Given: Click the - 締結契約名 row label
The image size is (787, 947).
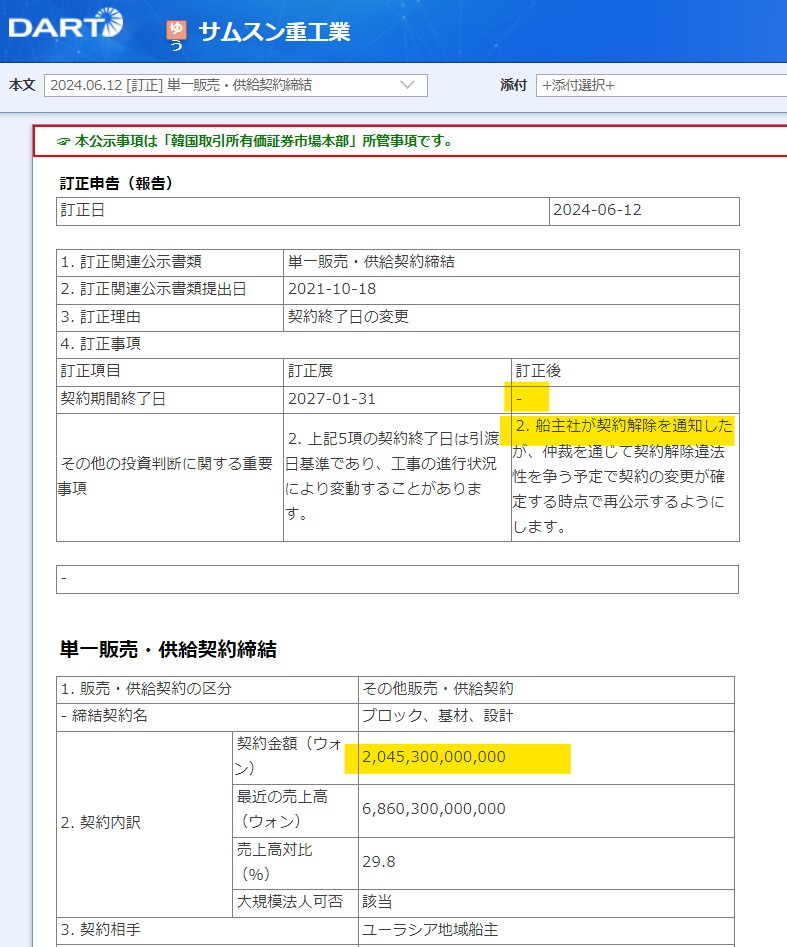Looking at the screenshot, I should point(104,716).
